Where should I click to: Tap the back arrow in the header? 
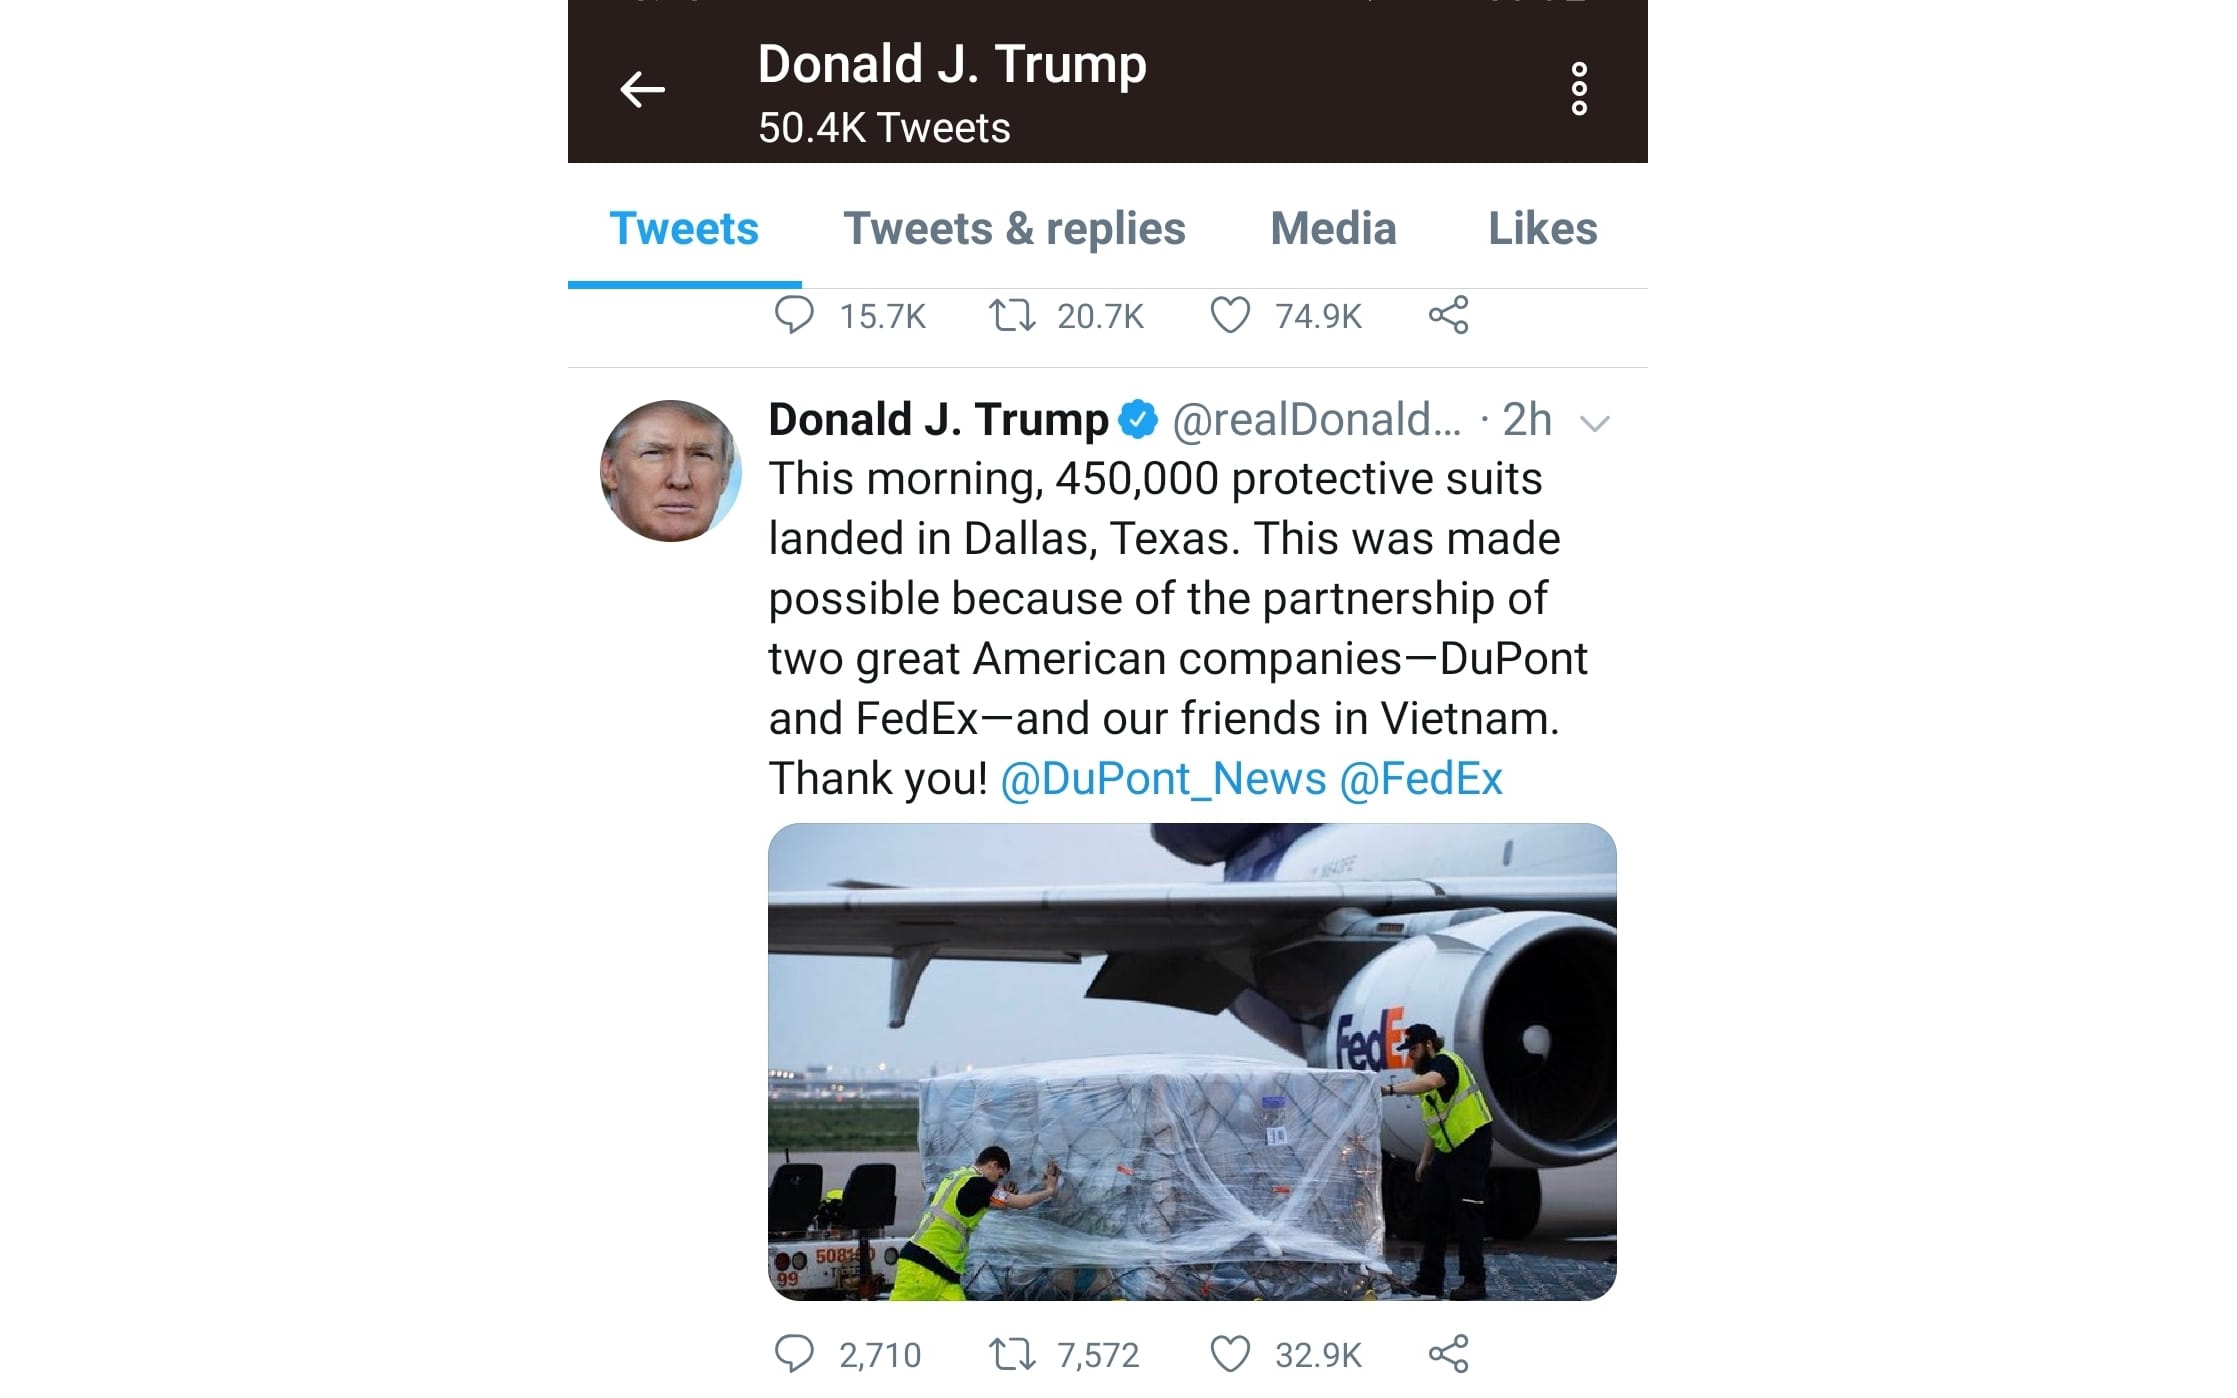642,90
